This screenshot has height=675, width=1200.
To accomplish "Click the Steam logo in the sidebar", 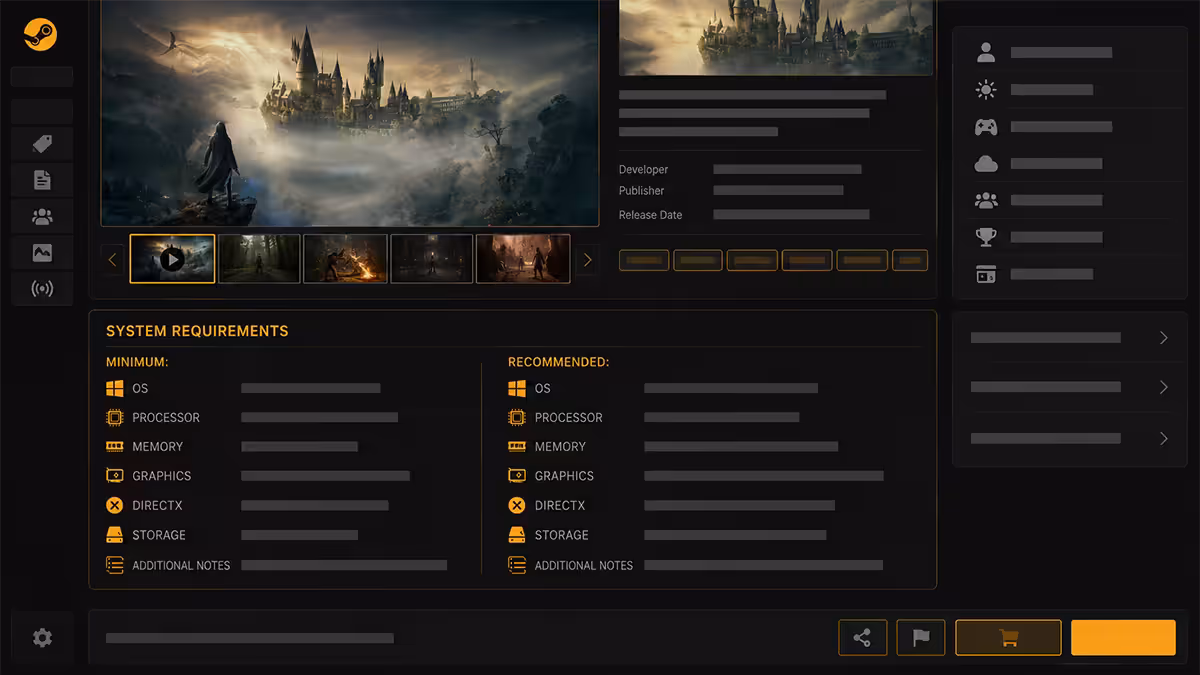I will [41, 34].
